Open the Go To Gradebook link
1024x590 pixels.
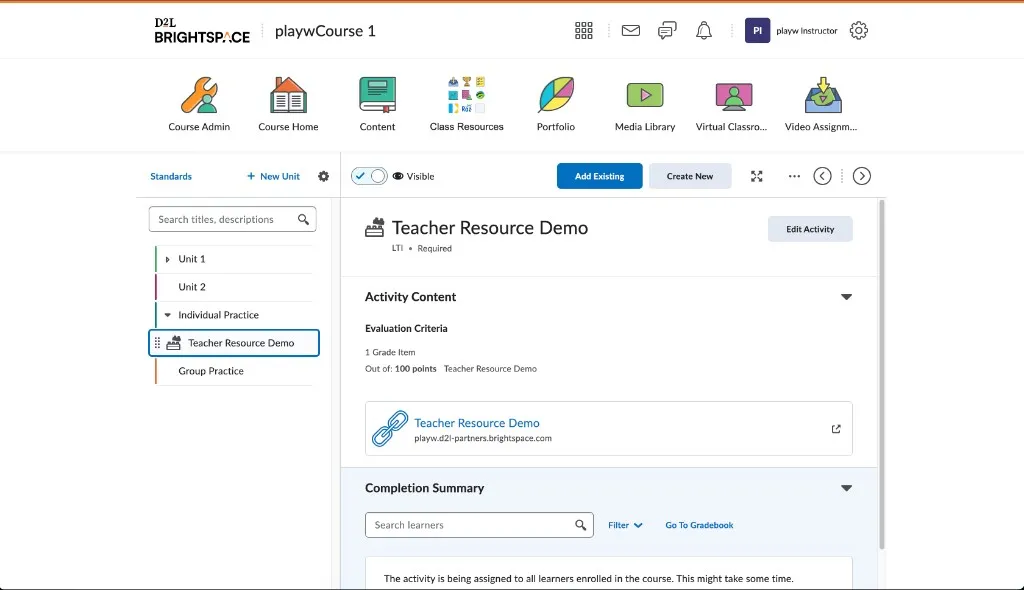[x=699, y=525]
